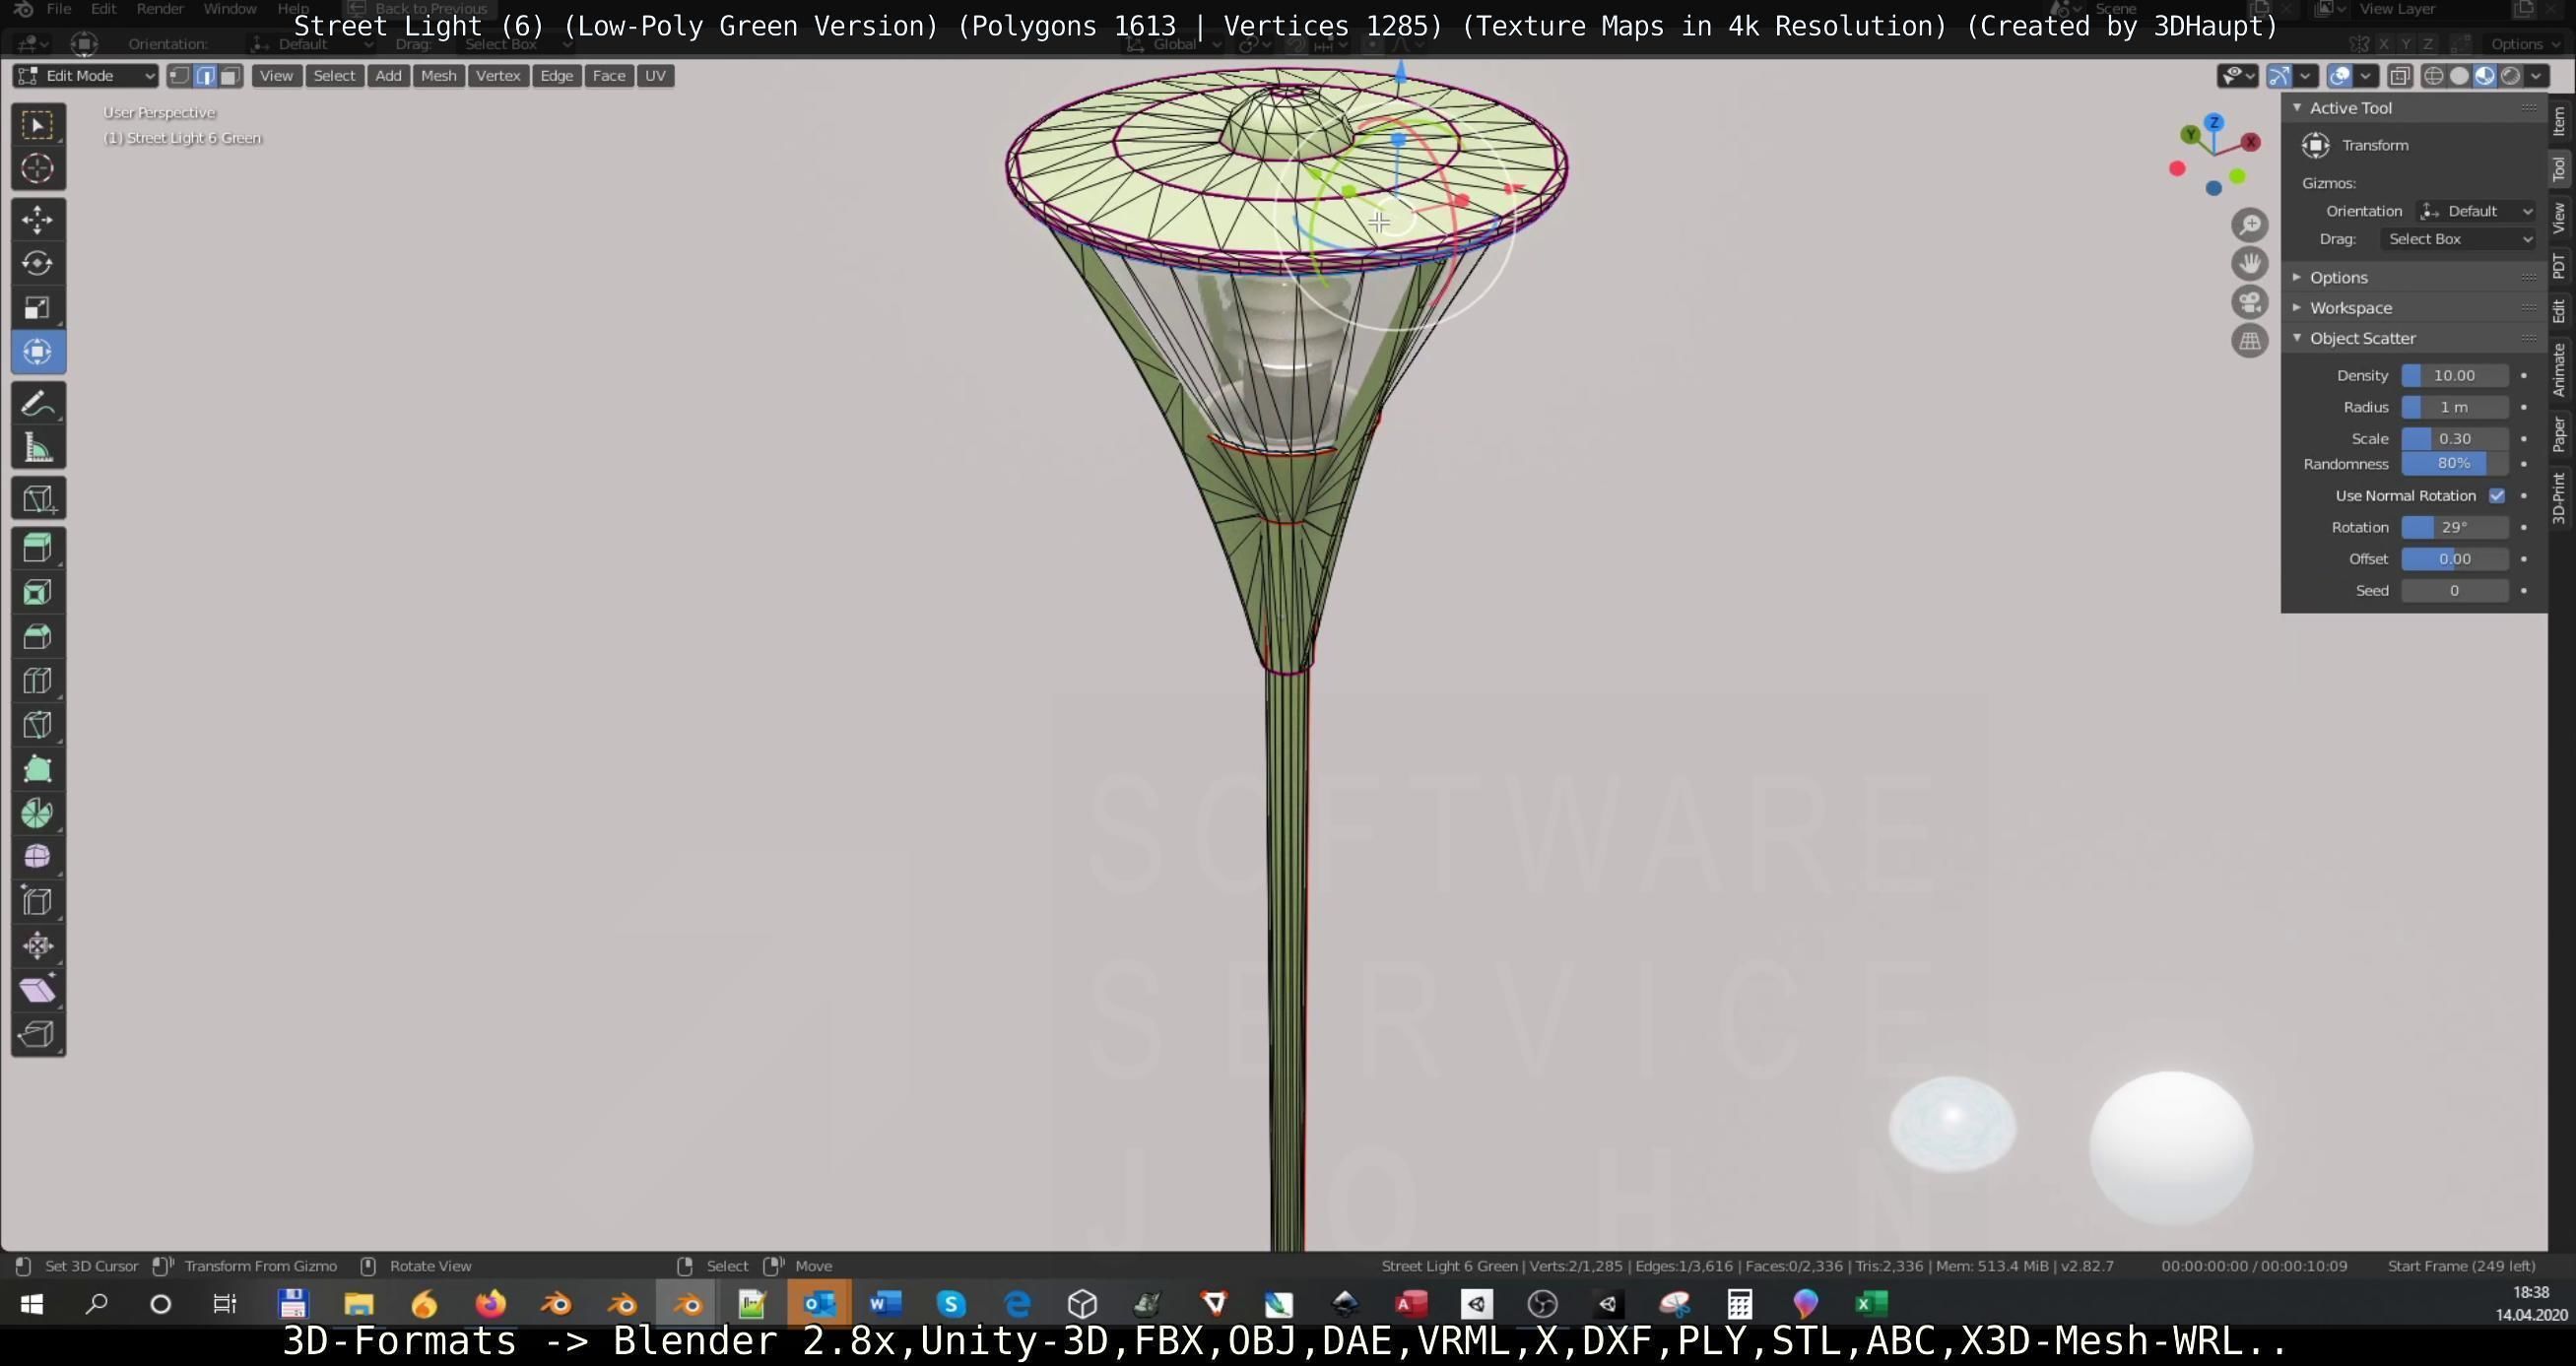Open the Vertex menu
This screenshot has height=1366, width=2576.
click(498, 76)
